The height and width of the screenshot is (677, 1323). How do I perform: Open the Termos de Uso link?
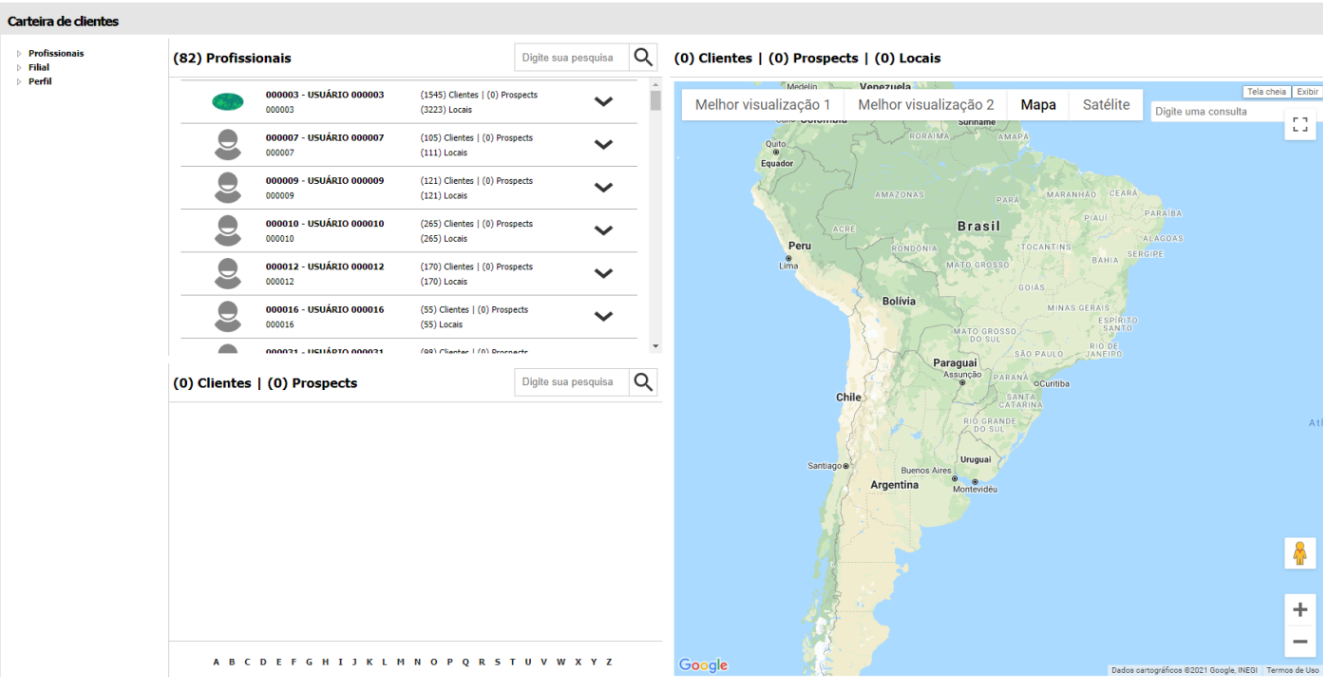tap(1293, 670)
